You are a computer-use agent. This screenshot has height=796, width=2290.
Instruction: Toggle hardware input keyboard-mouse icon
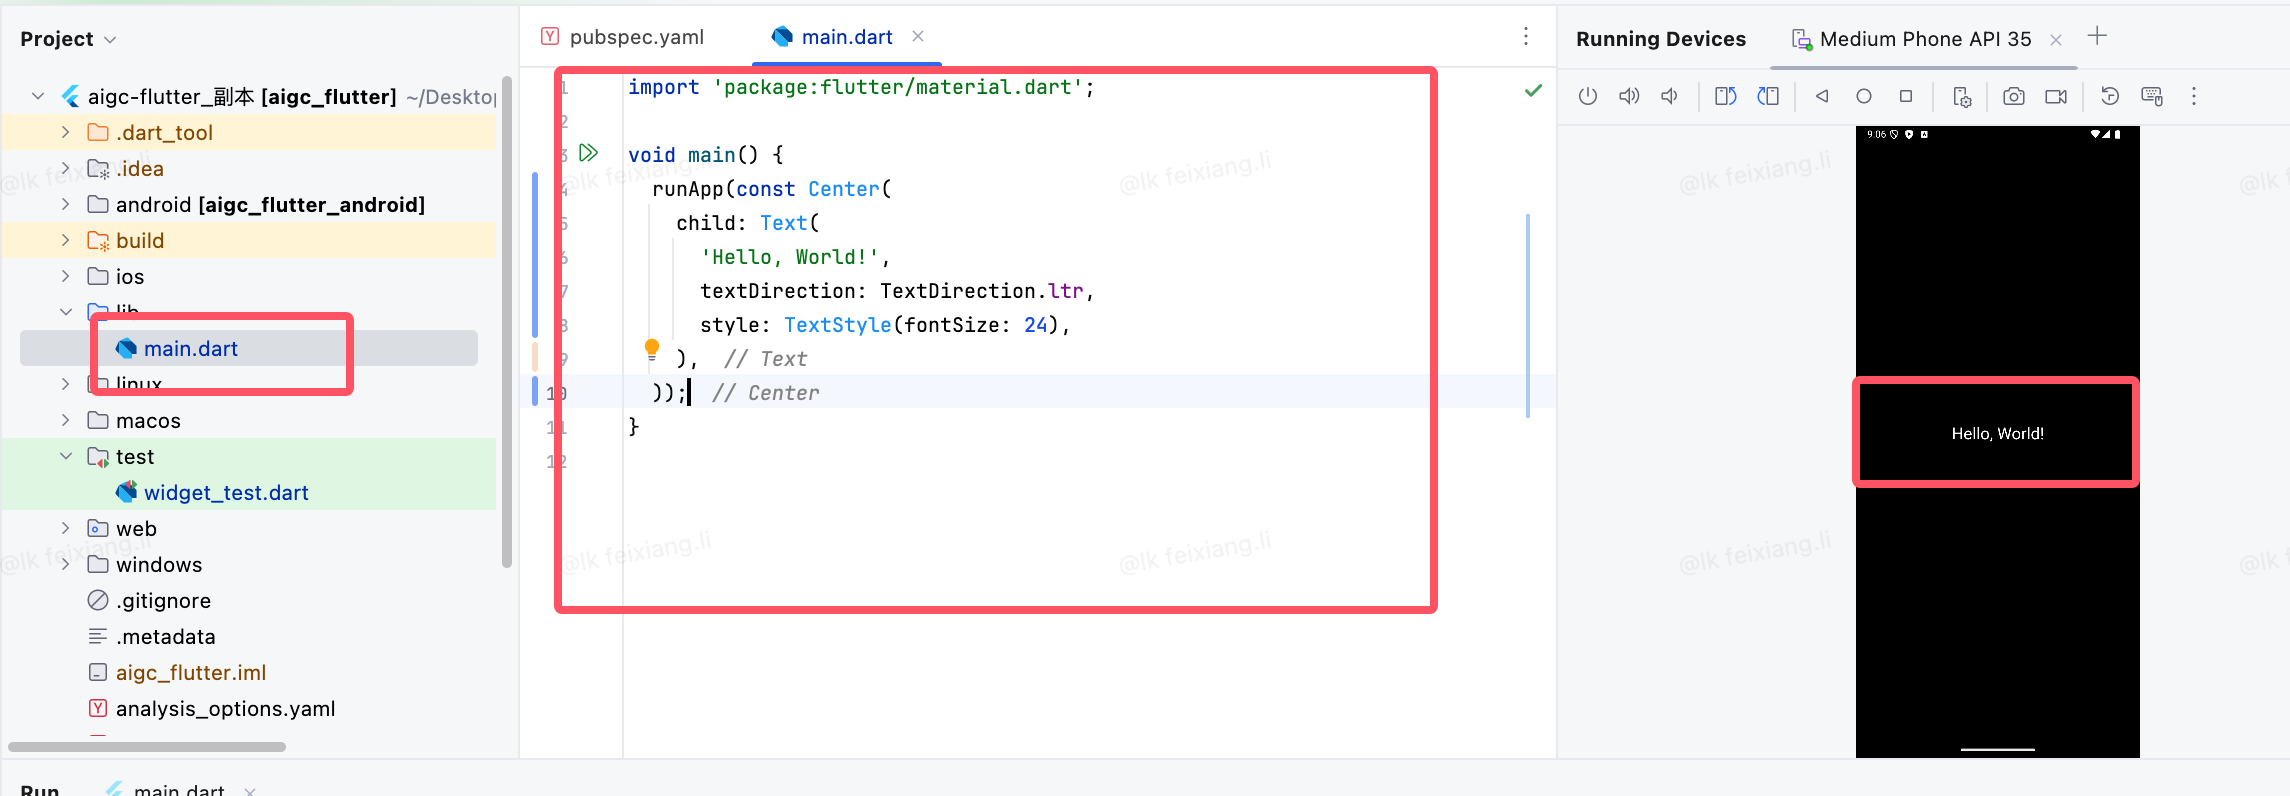click(x=2152, y=96)
